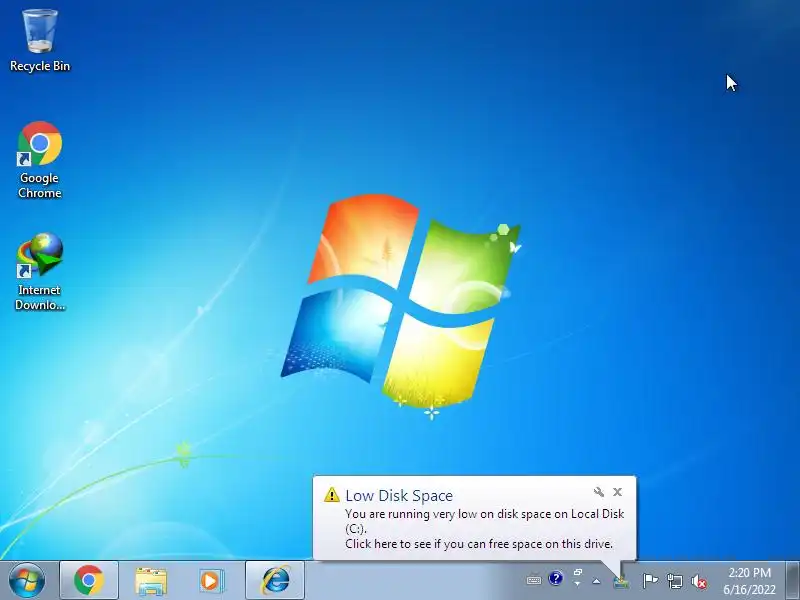The width and height of the screenshot is (800, 600).
Task: Click the muted speaker volume icon
Action: (699, 582)
